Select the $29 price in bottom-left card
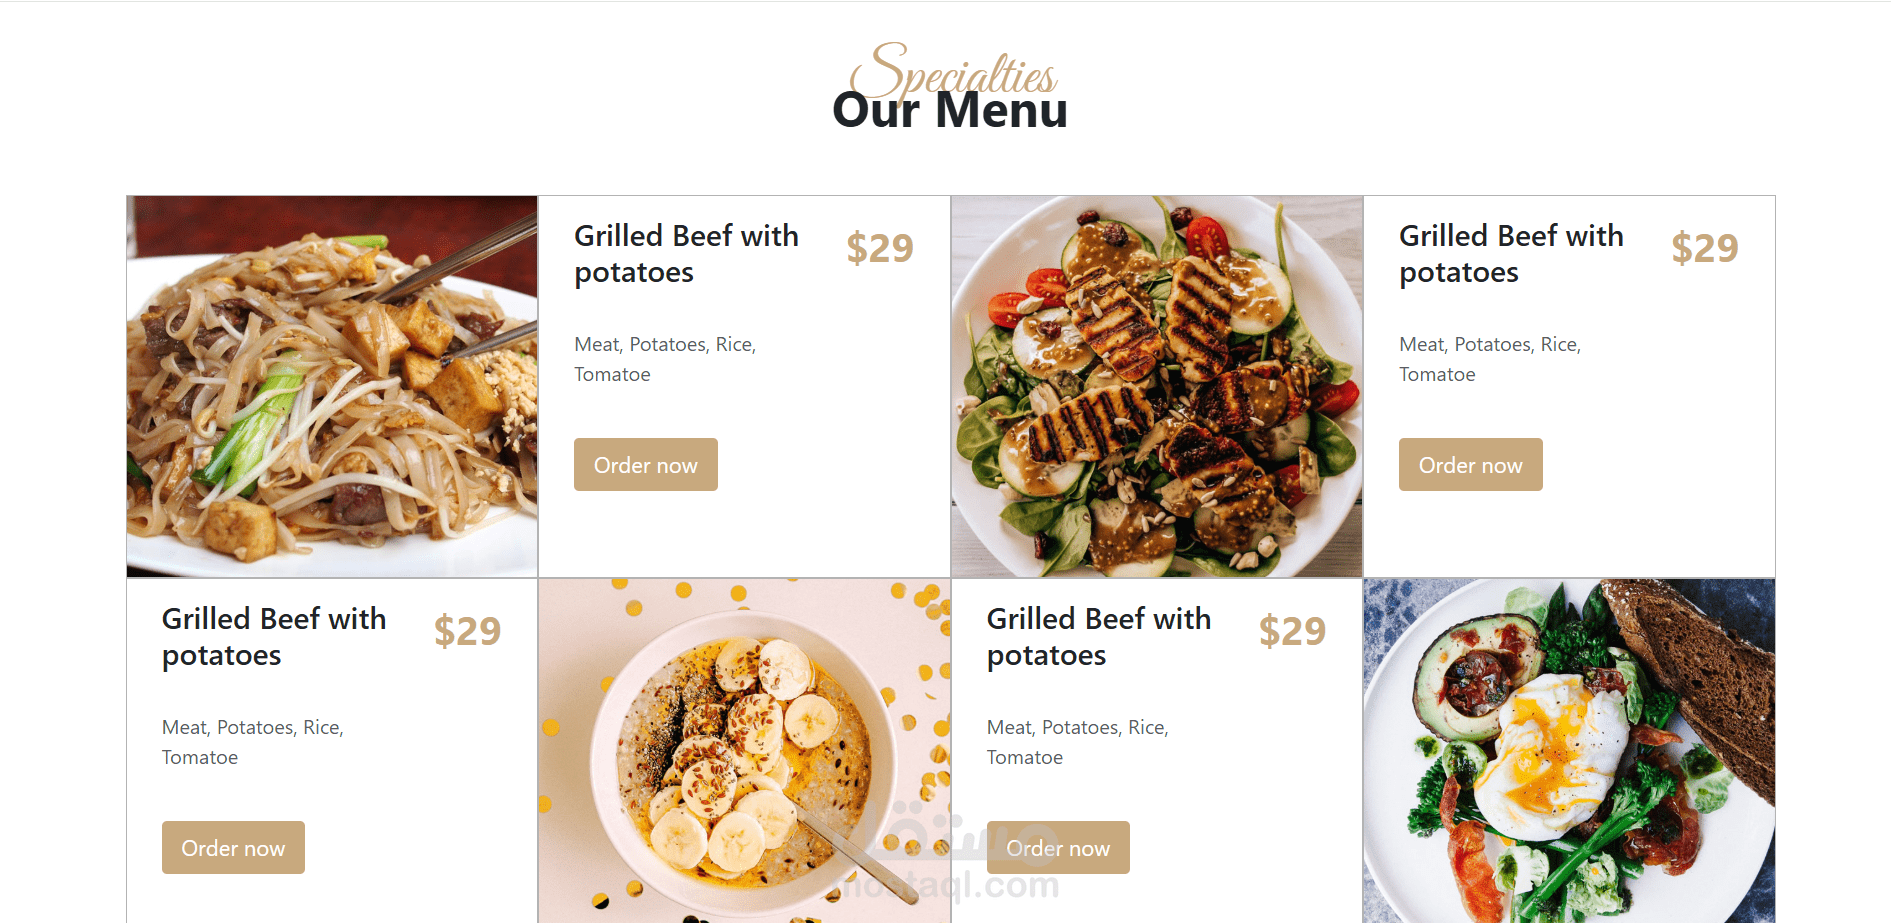The height and width of the screenshot is (923, 1891). point(468,631)
